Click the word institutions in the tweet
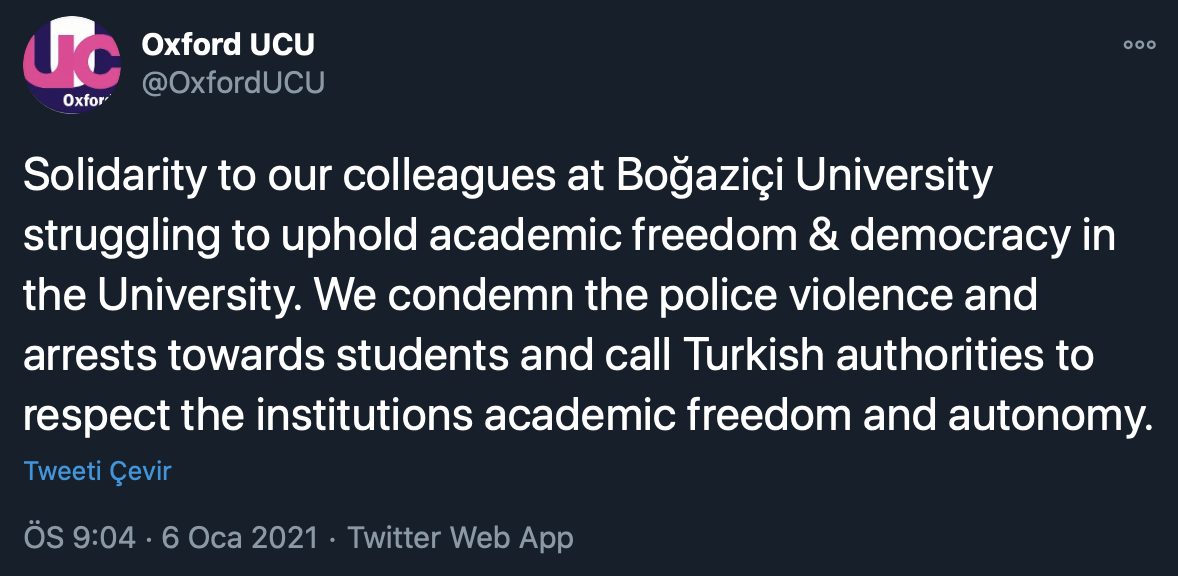 (x=400, y=417)
